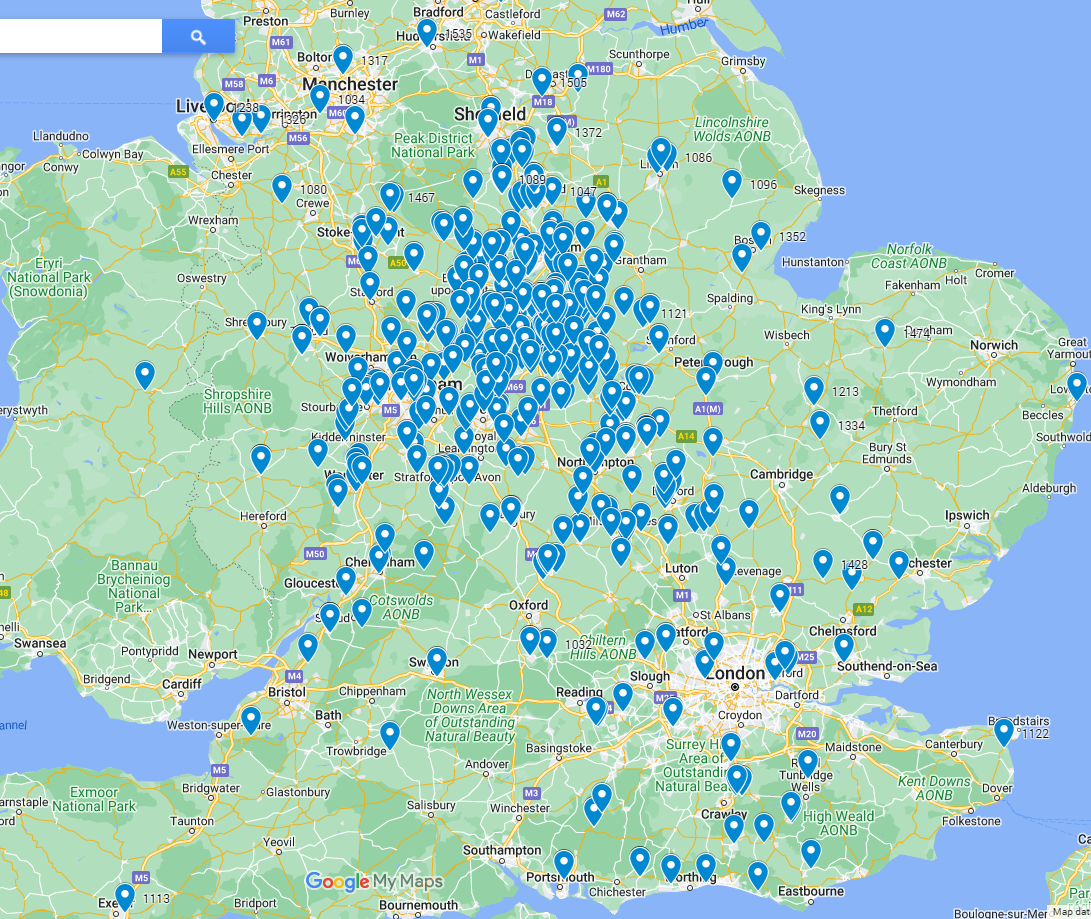Click the lone pin in mid Wales
The width and height of the screenshot is (1091, 919).
click(145, 376)
